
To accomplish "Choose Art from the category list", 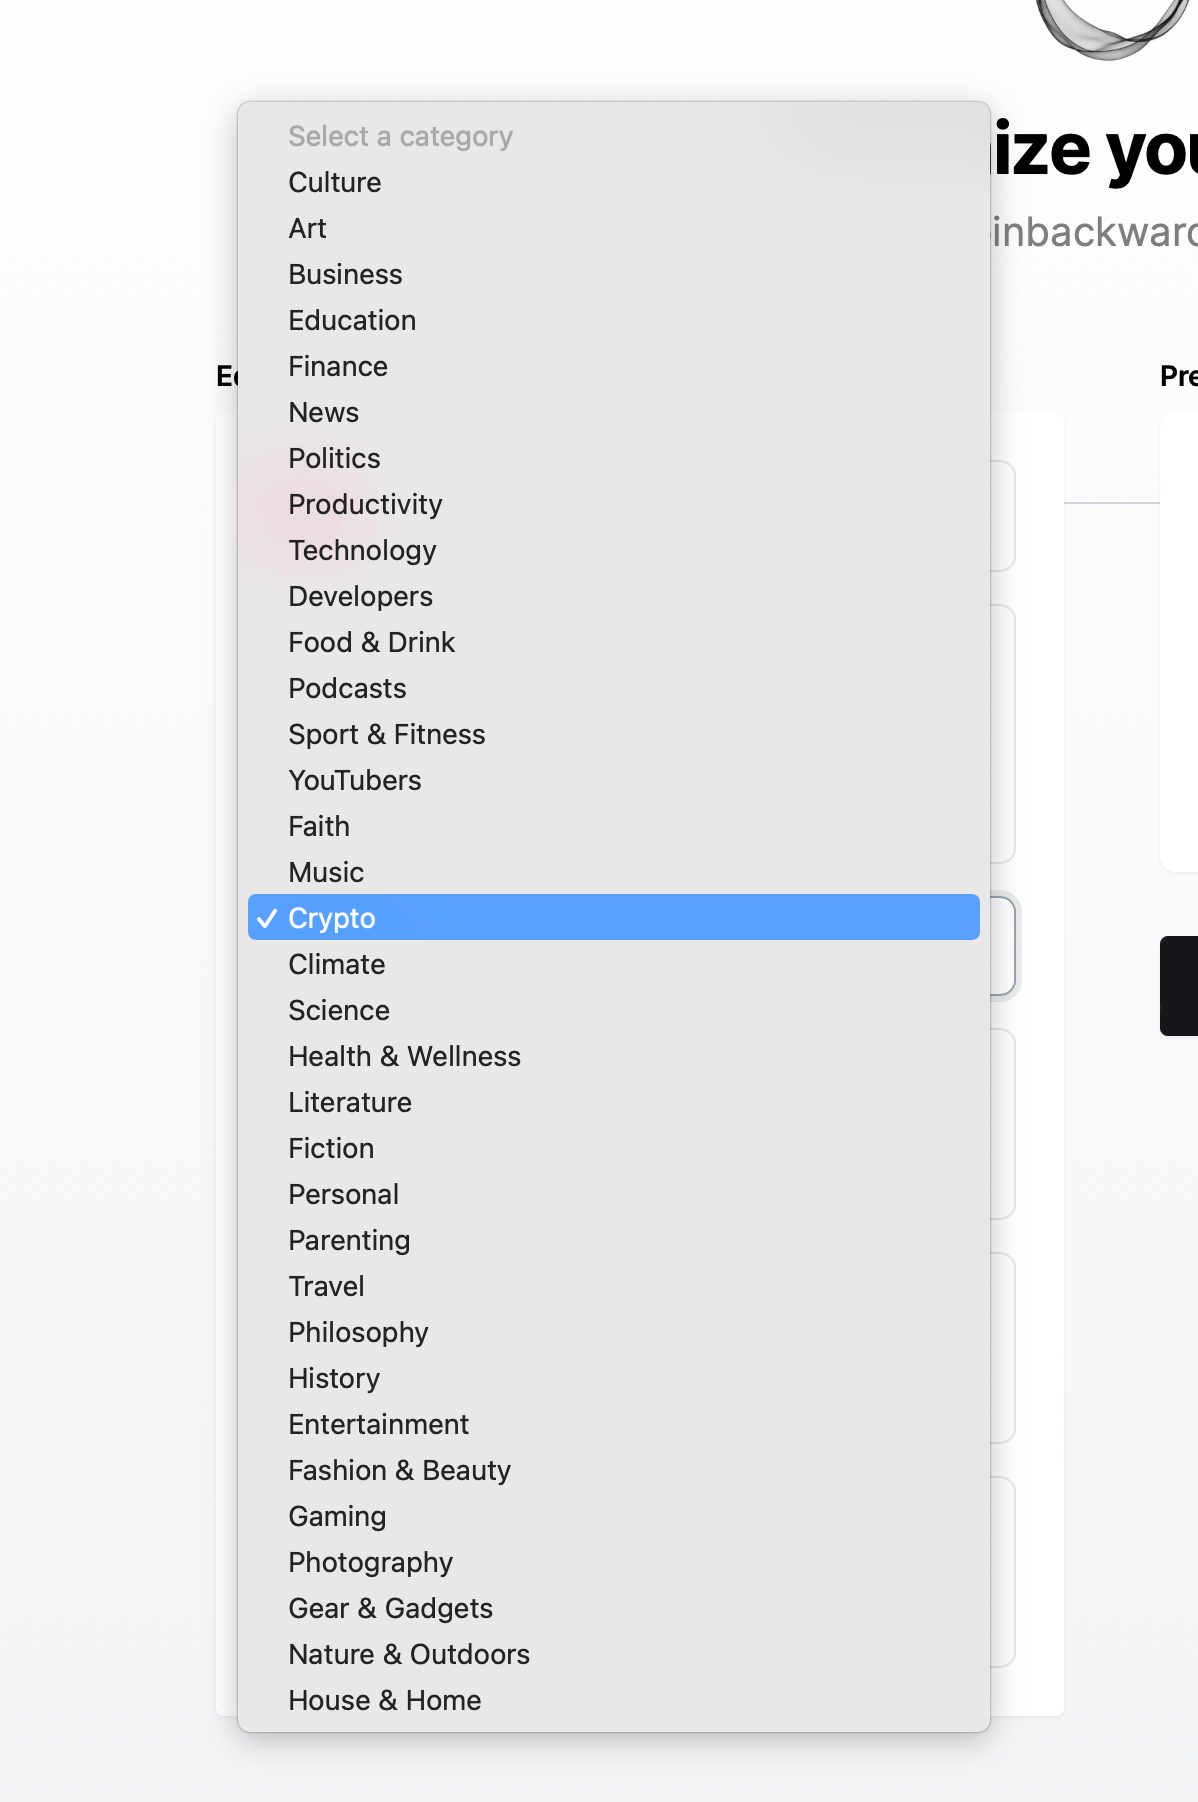I will pos(613,228).
